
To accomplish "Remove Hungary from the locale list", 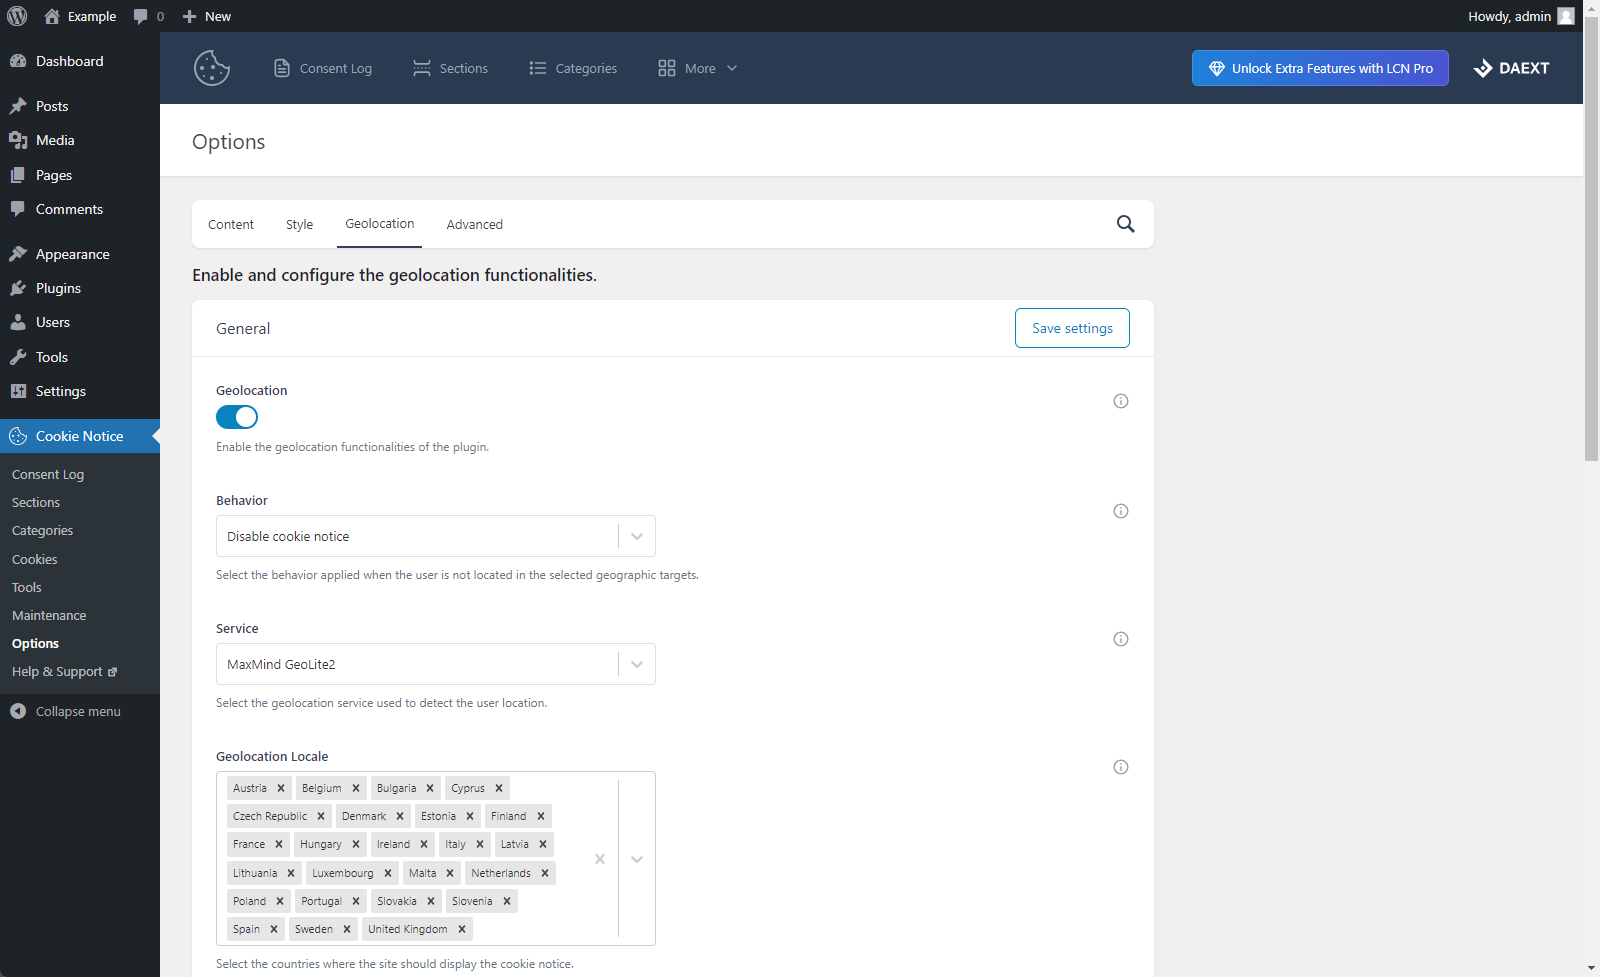I will click(356, 844).
